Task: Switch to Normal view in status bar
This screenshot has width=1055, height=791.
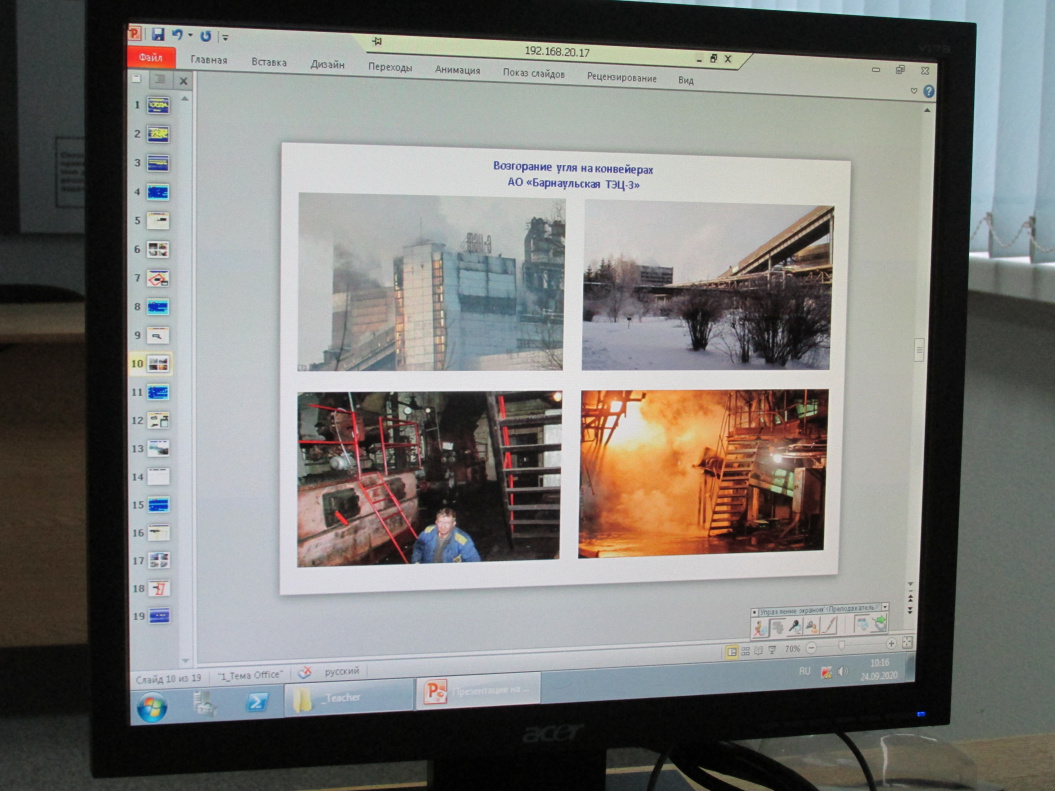Action: (732, 651)
